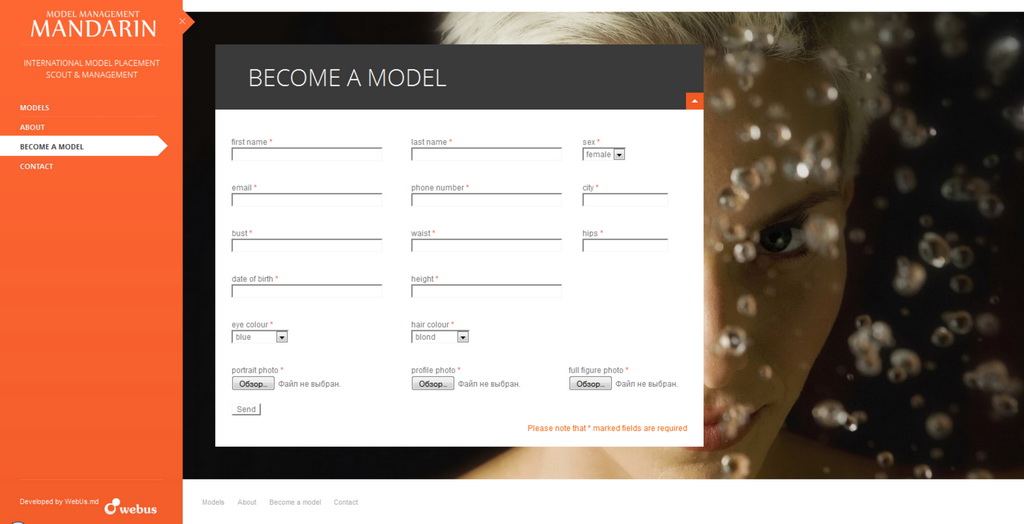The image size is (1024, 524).
Task: Go to About in the sidebar
Action: (33, 127)
